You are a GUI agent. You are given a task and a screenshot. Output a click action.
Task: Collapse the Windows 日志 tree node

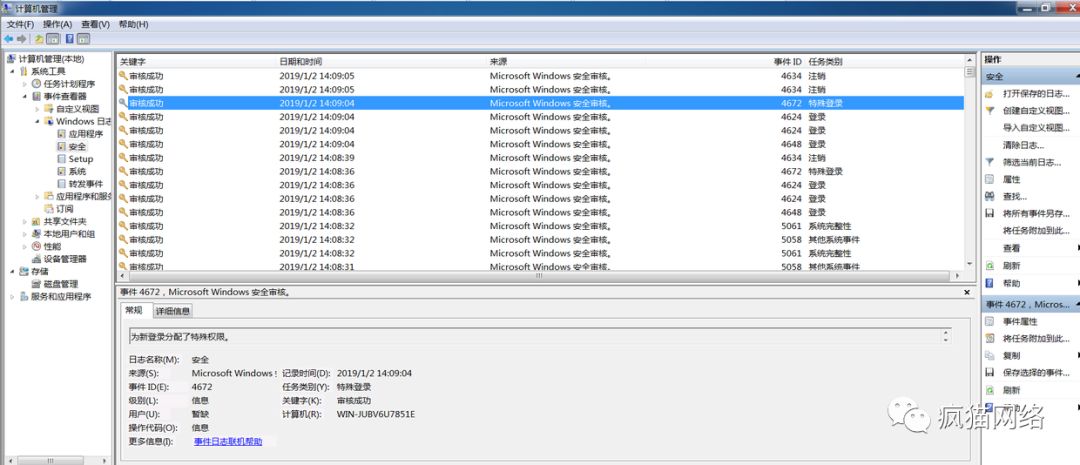click(37, 121)
